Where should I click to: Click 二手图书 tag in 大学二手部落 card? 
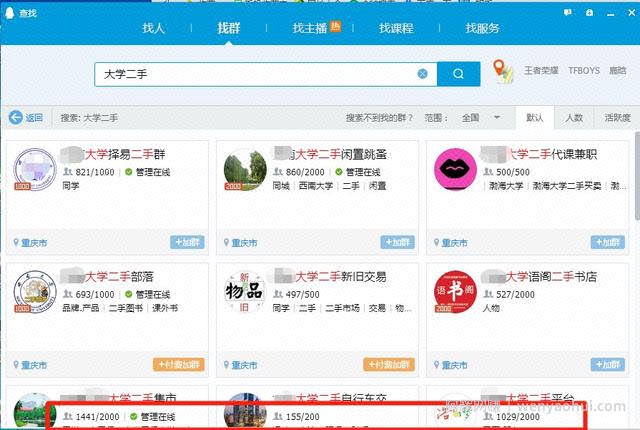[x=126, y=308]
